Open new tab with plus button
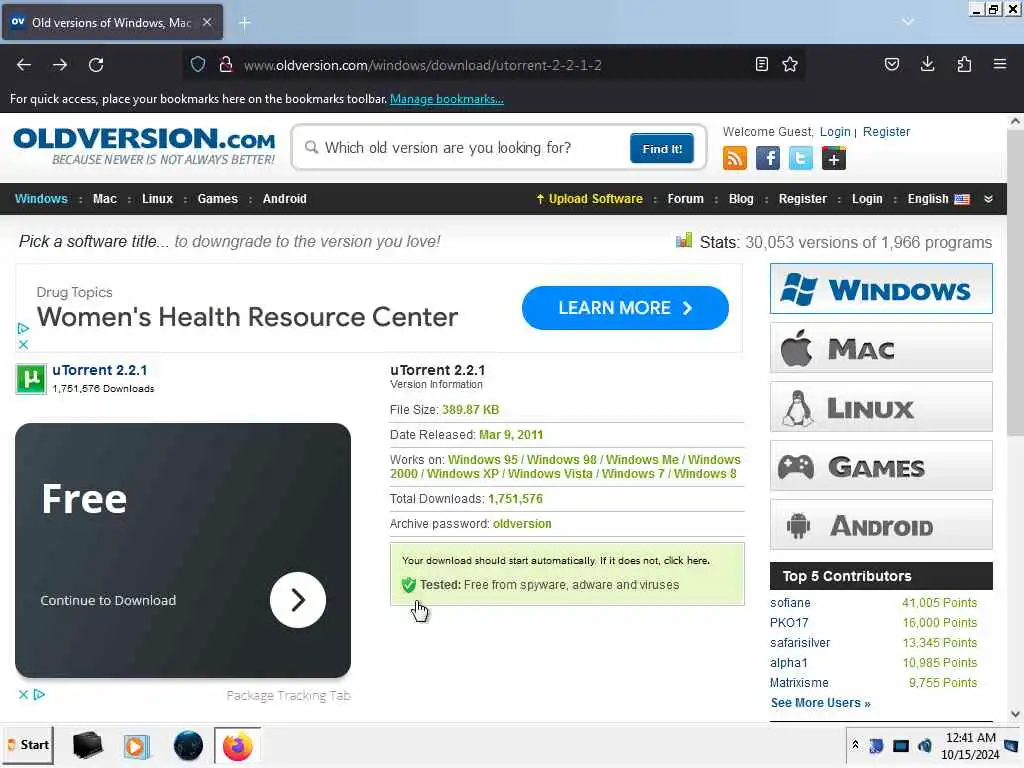Viewport: 1024px width, 768px height. pos(245,23)
